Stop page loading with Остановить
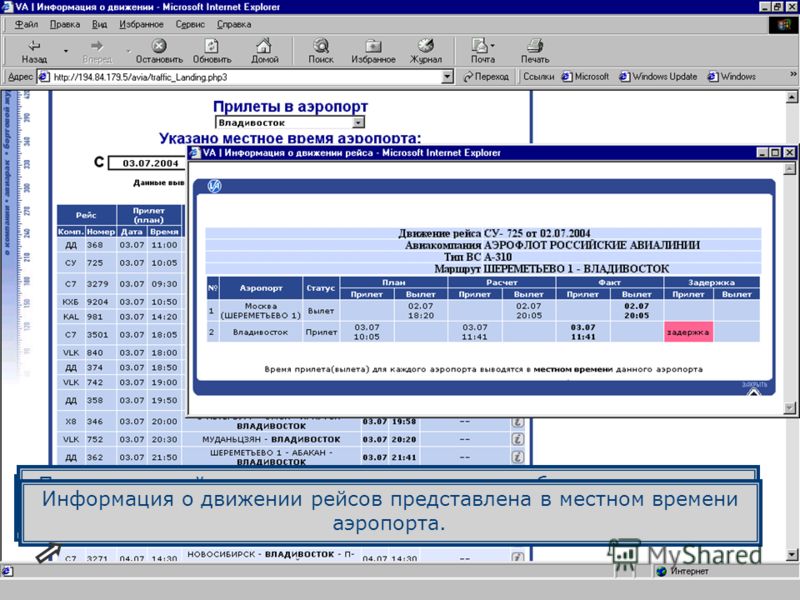 pyautogui.click(x=159, y=52)
